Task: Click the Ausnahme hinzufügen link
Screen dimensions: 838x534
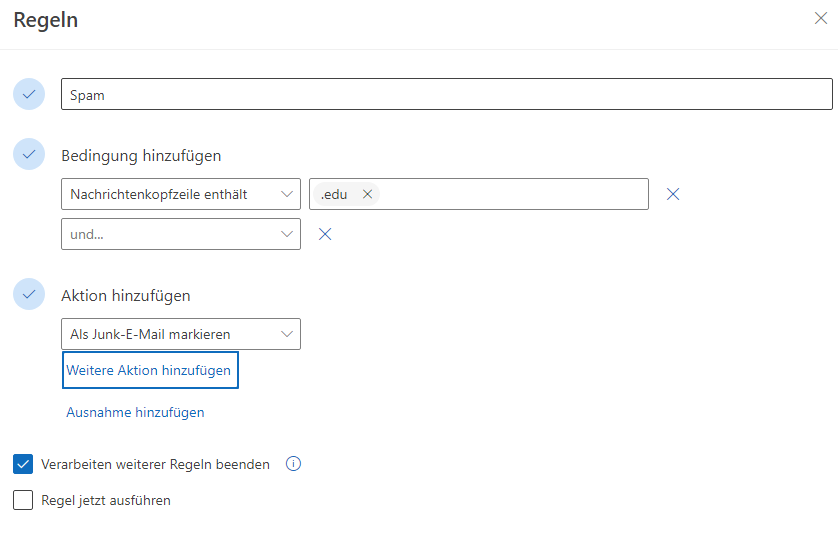Action: pyautogui.click(x=135, y=412)
